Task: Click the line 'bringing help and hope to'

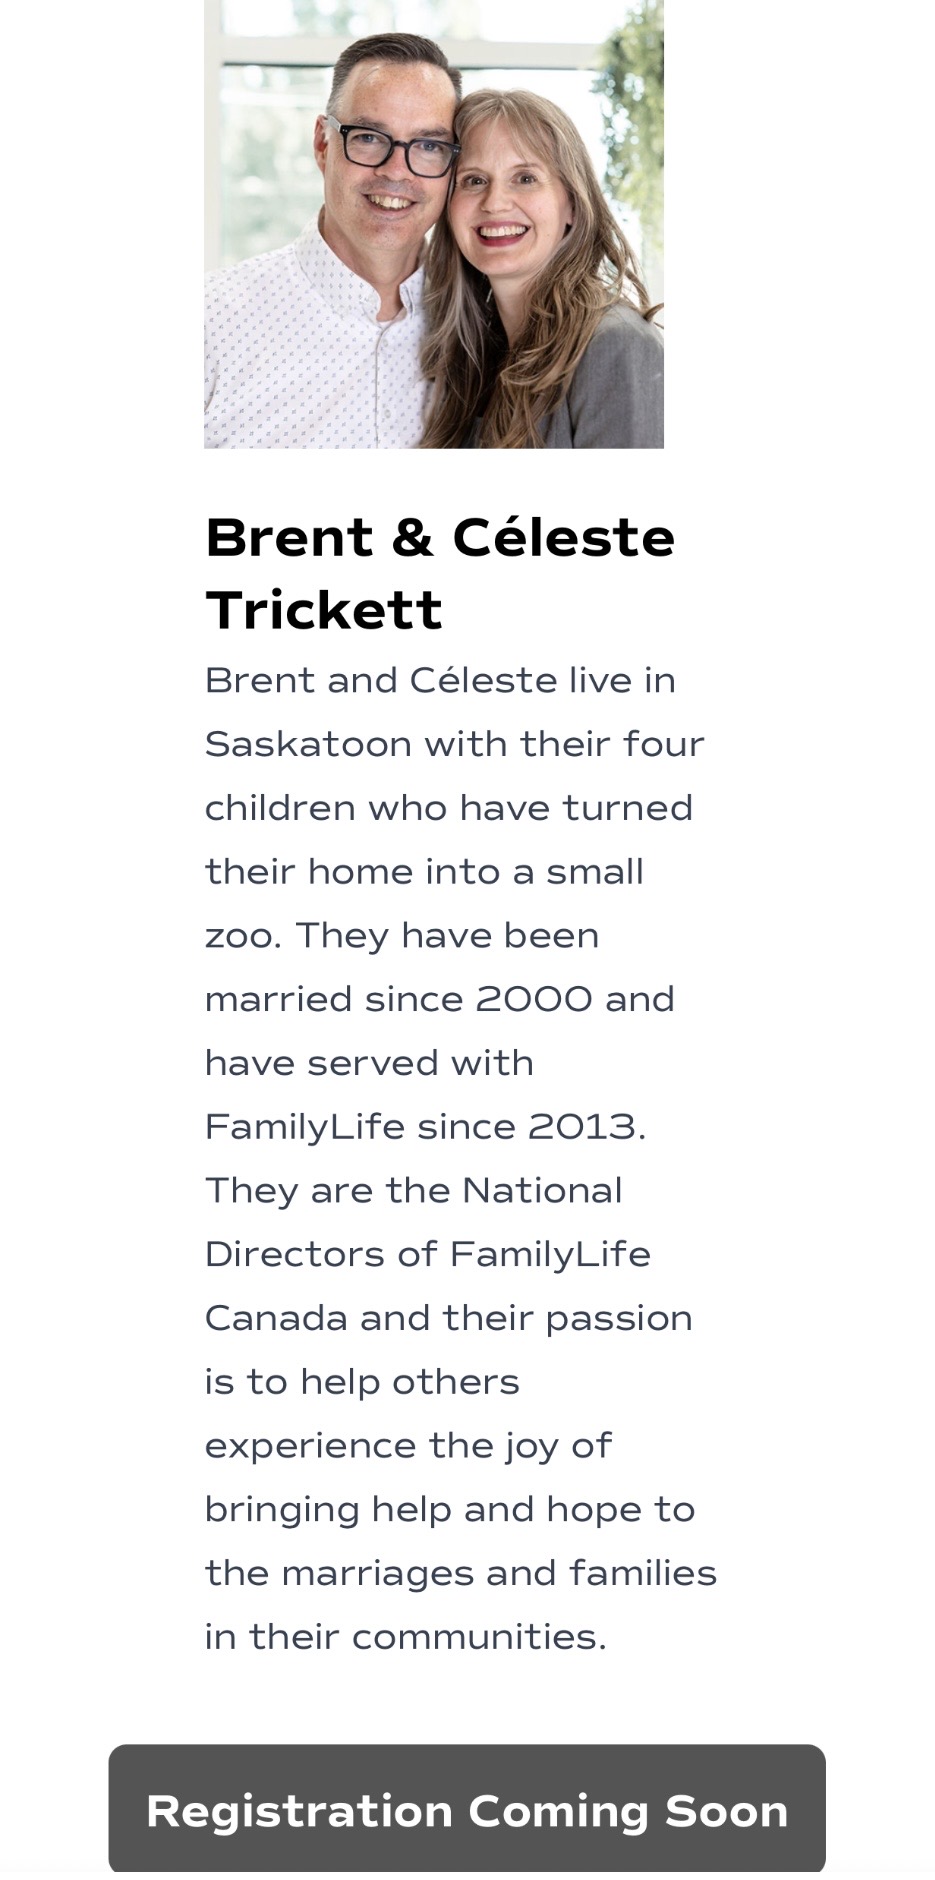Action: [x=449, y=1509]
